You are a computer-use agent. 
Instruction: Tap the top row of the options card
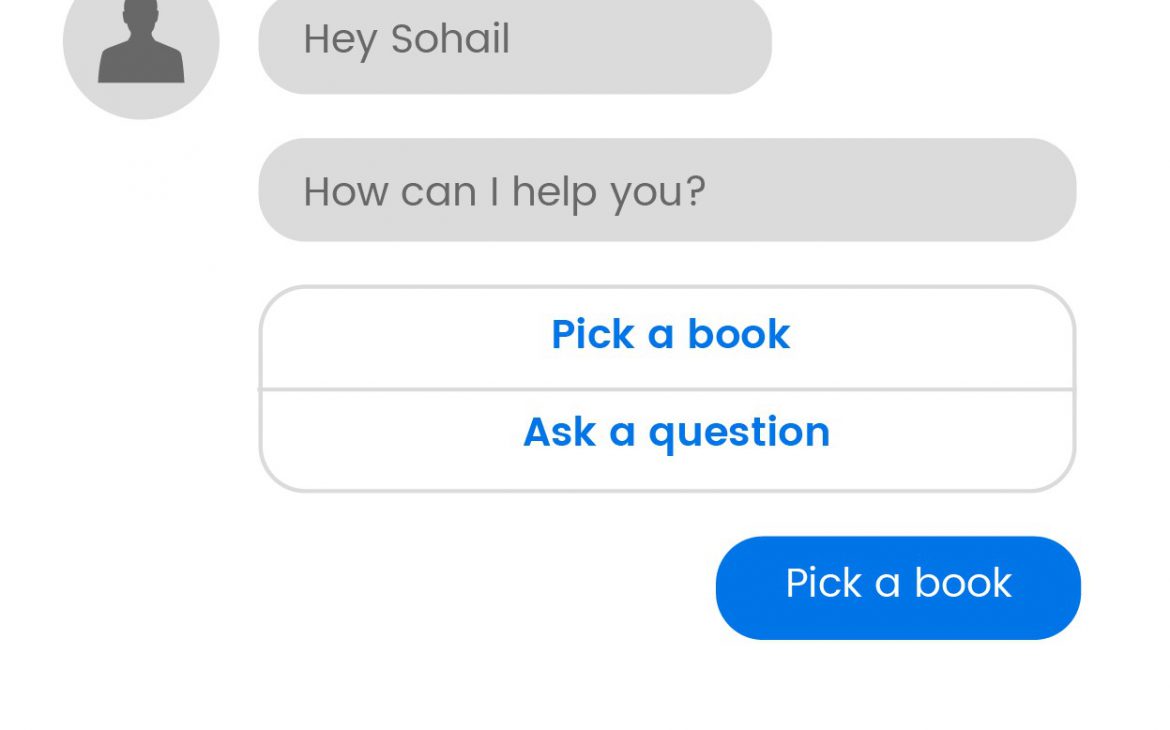point(668,337)
